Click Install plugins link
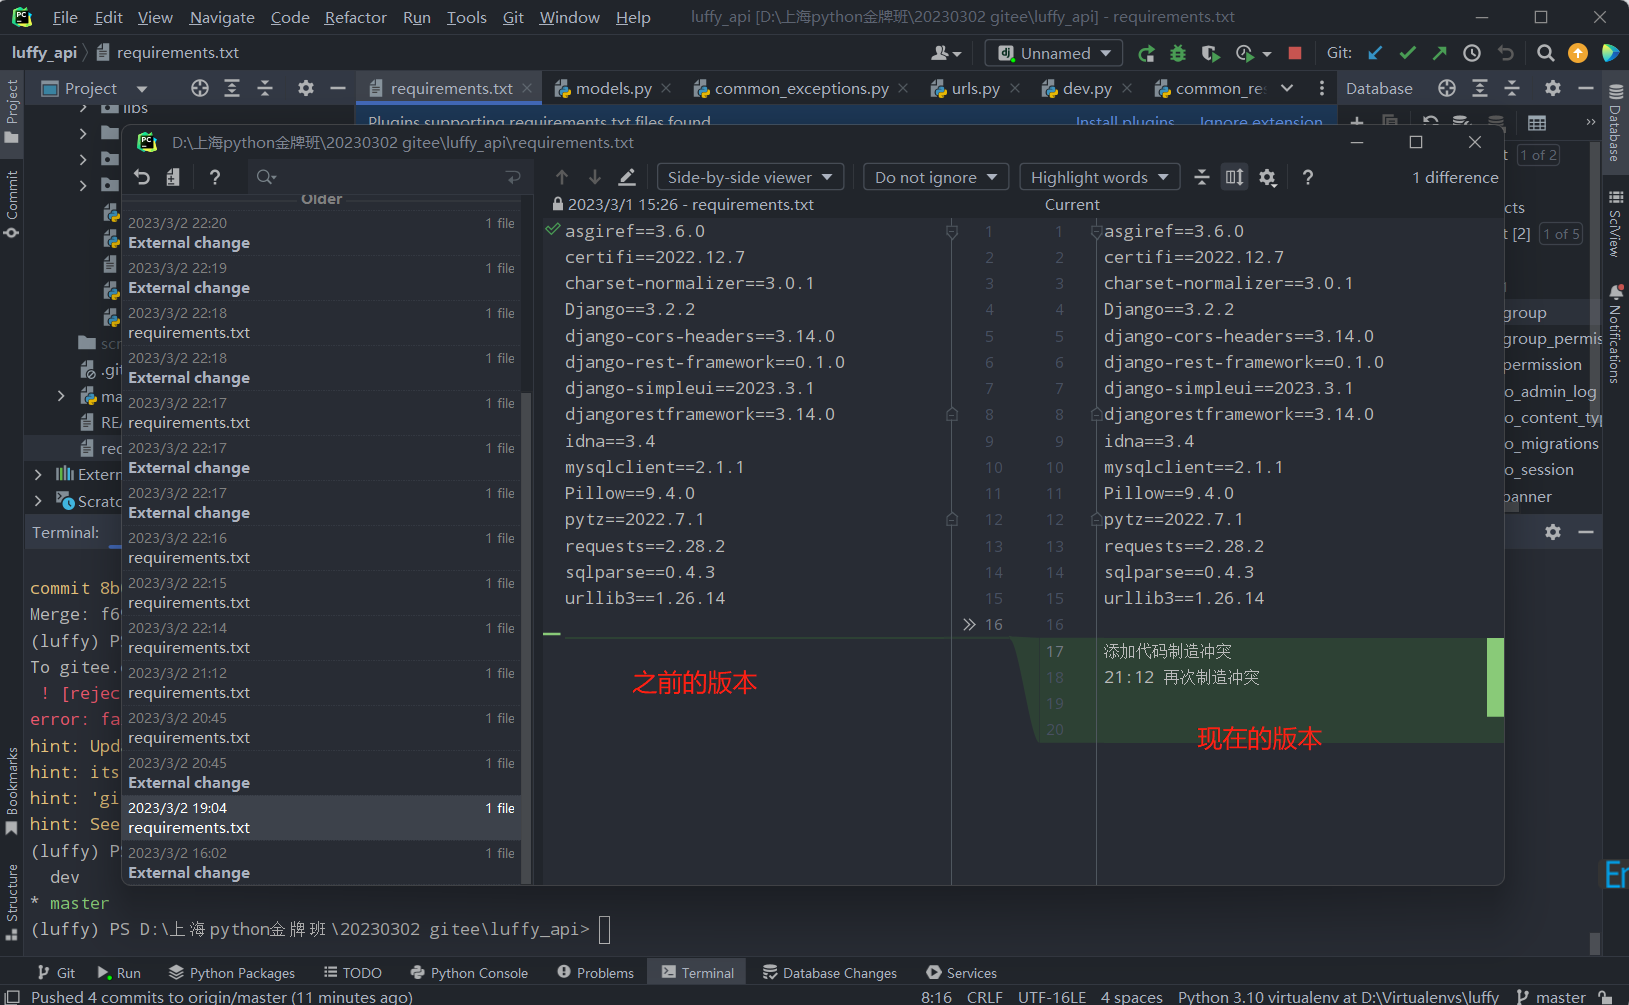 click(1125, 122)
